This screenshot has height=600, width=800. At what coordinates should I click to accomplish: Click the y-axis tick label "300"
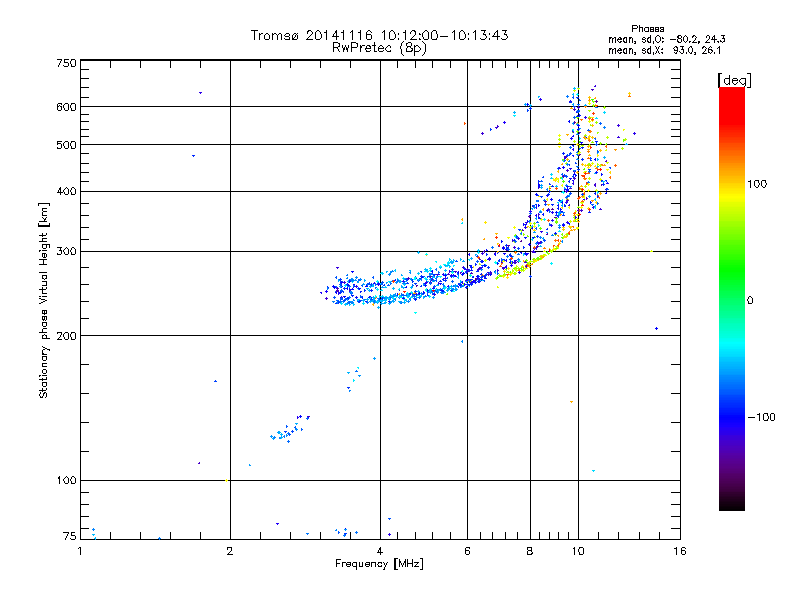[66, 252]
